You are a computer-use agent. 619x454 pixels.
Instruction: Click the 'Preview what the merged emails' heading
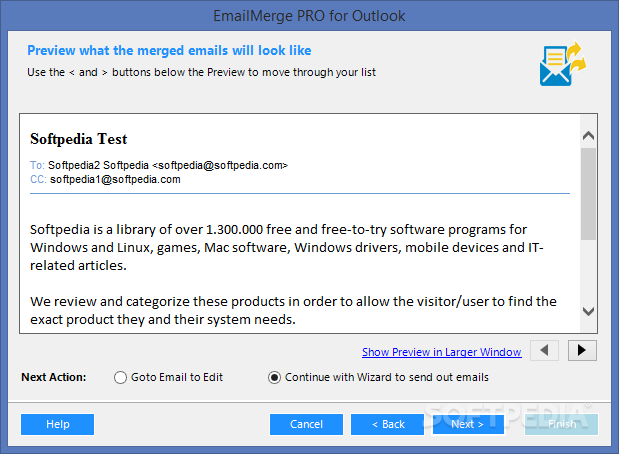(169, 51)
